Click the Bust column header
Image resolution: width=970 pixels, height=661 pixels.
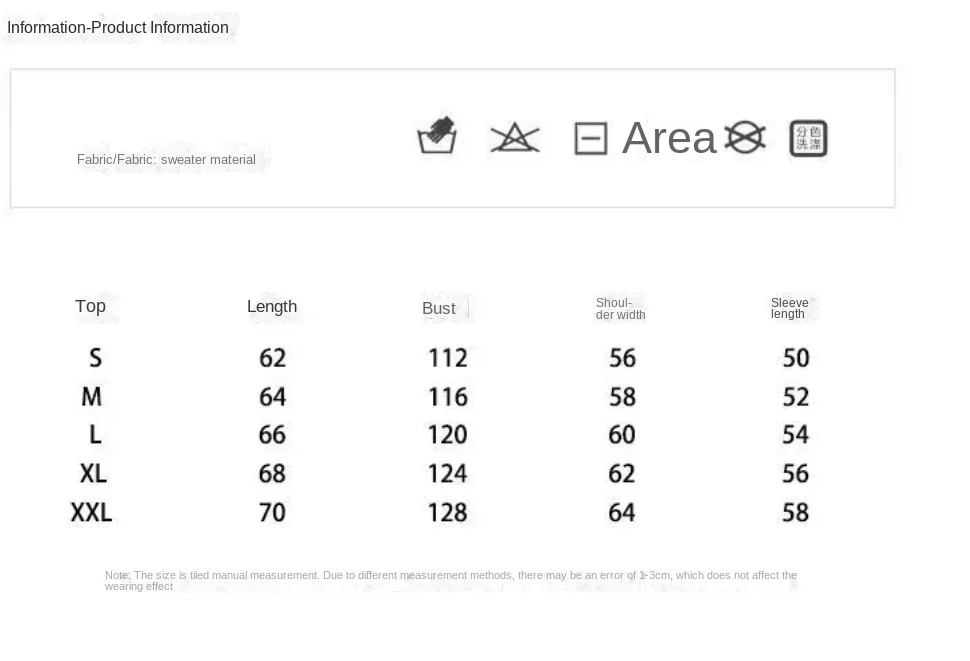pyautogui.click(x=439, y=308)
